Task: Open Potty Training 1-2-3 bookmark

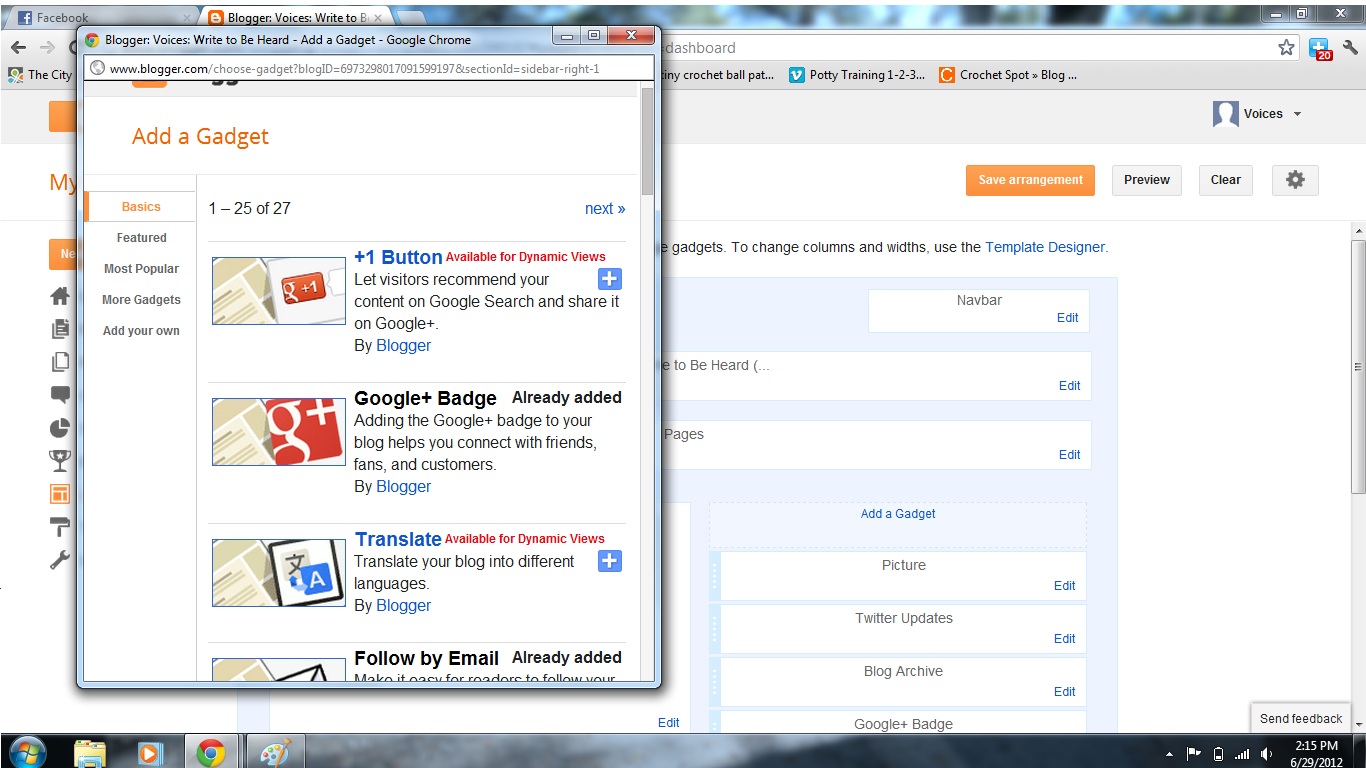Action: point(857,75)
